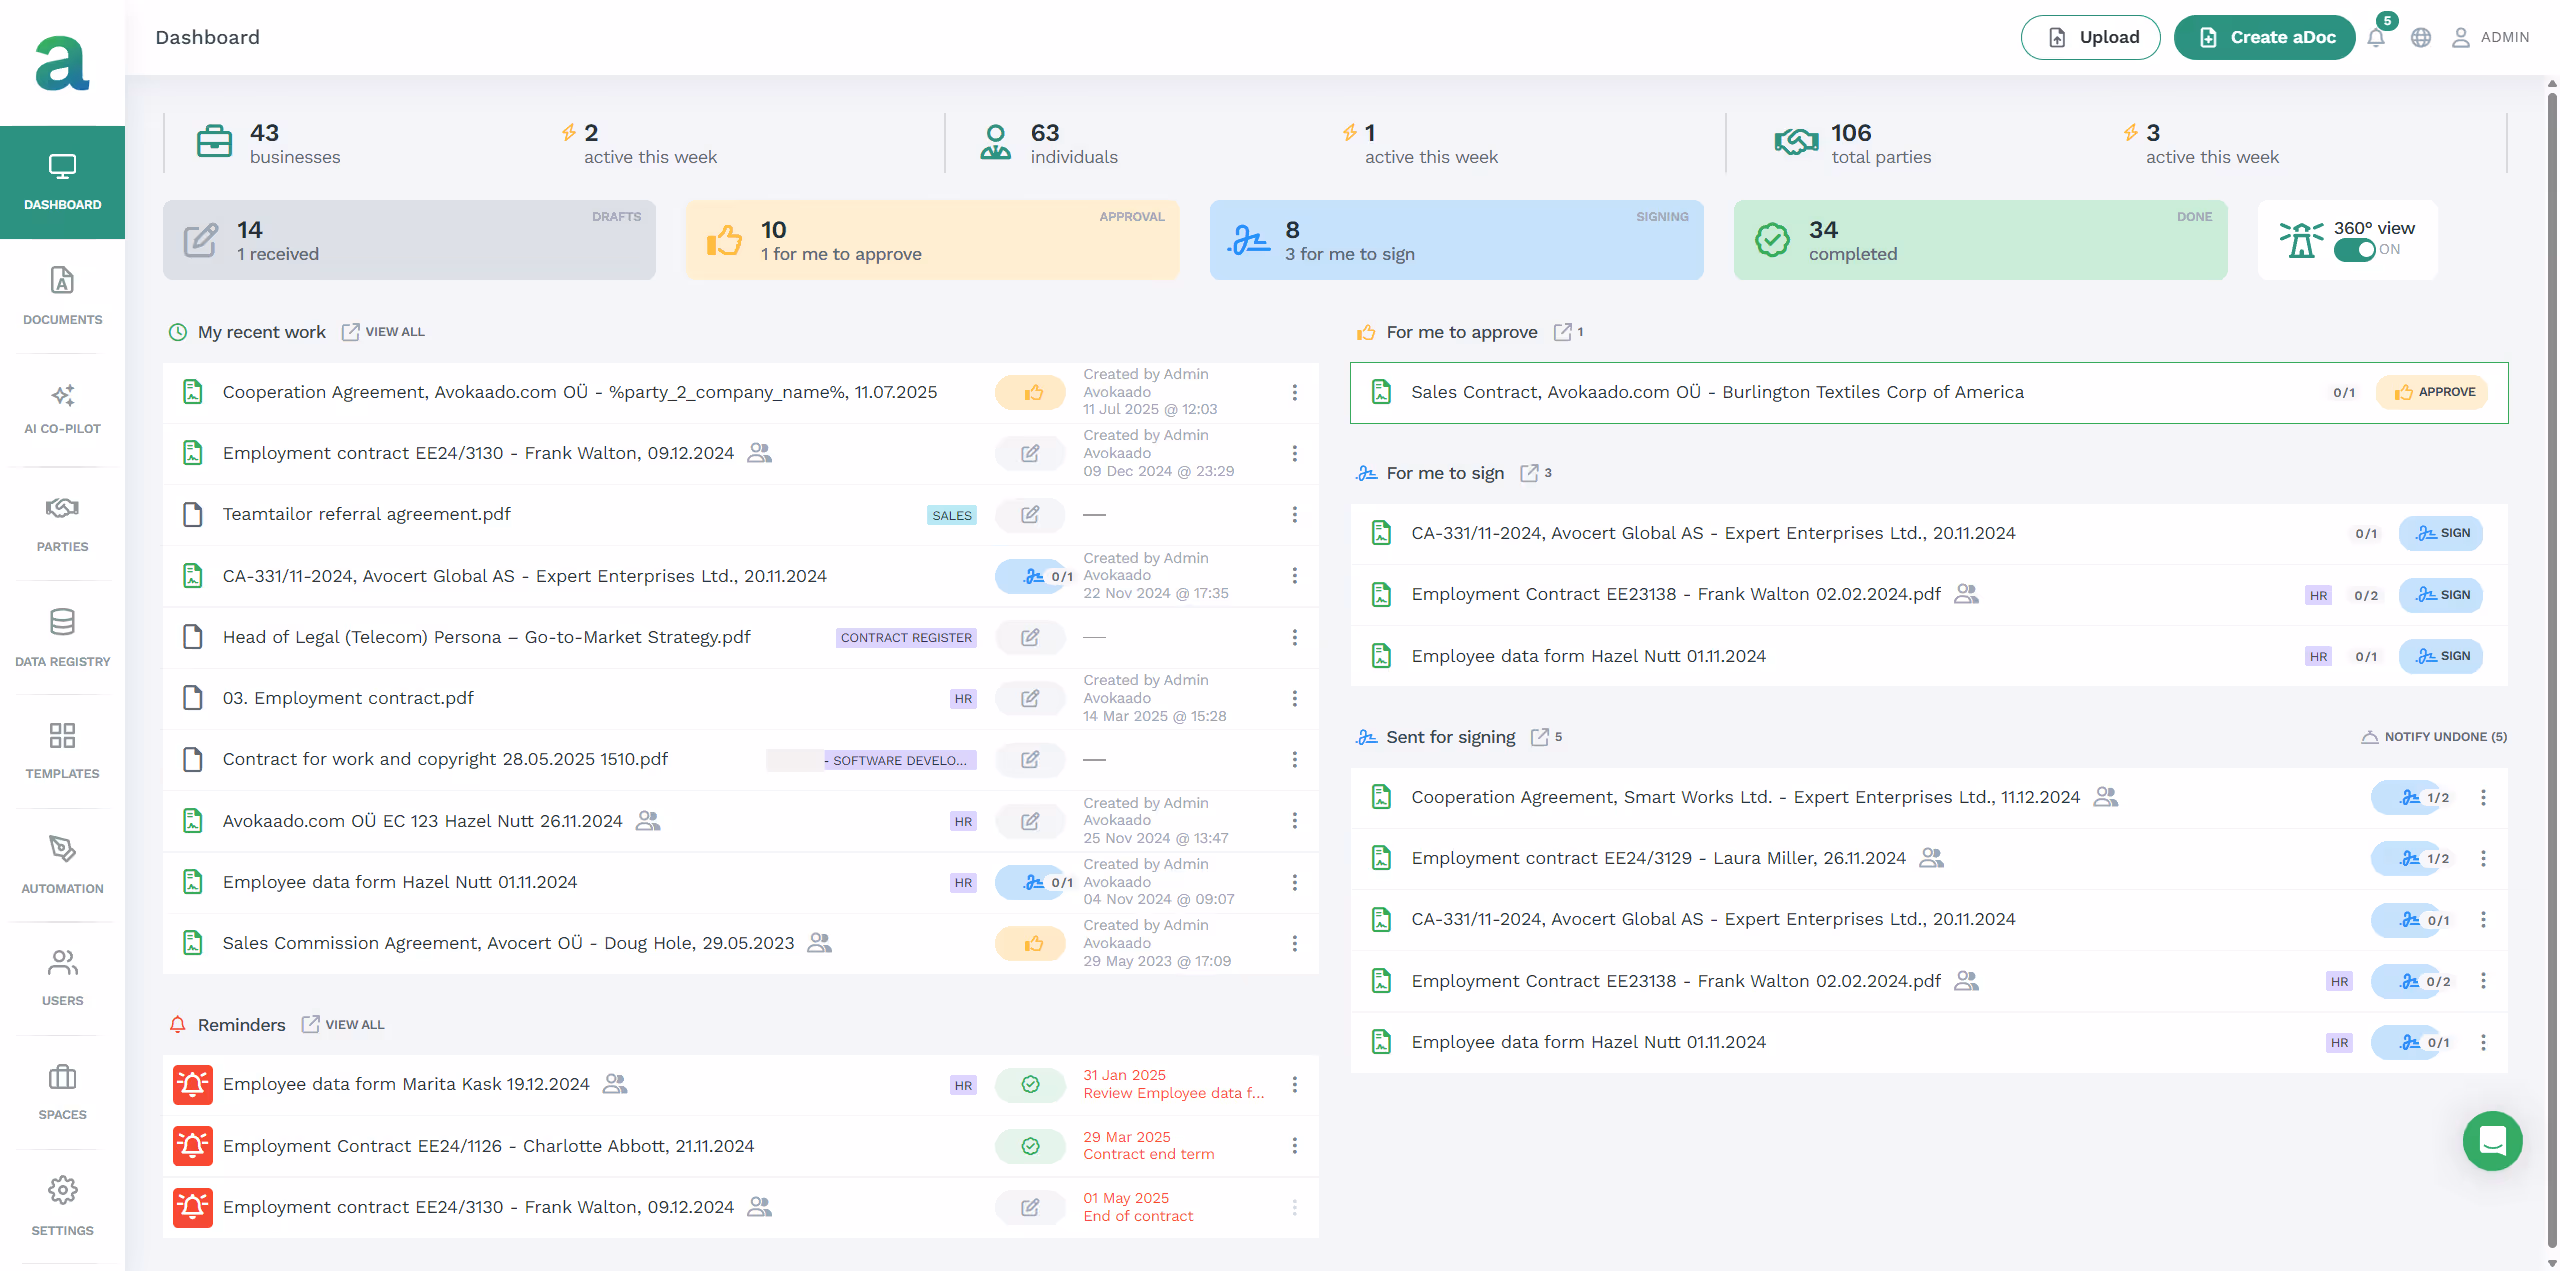Change language using the globe icon
This screenshot has height=1271, width=2560.
[2421, 37]
